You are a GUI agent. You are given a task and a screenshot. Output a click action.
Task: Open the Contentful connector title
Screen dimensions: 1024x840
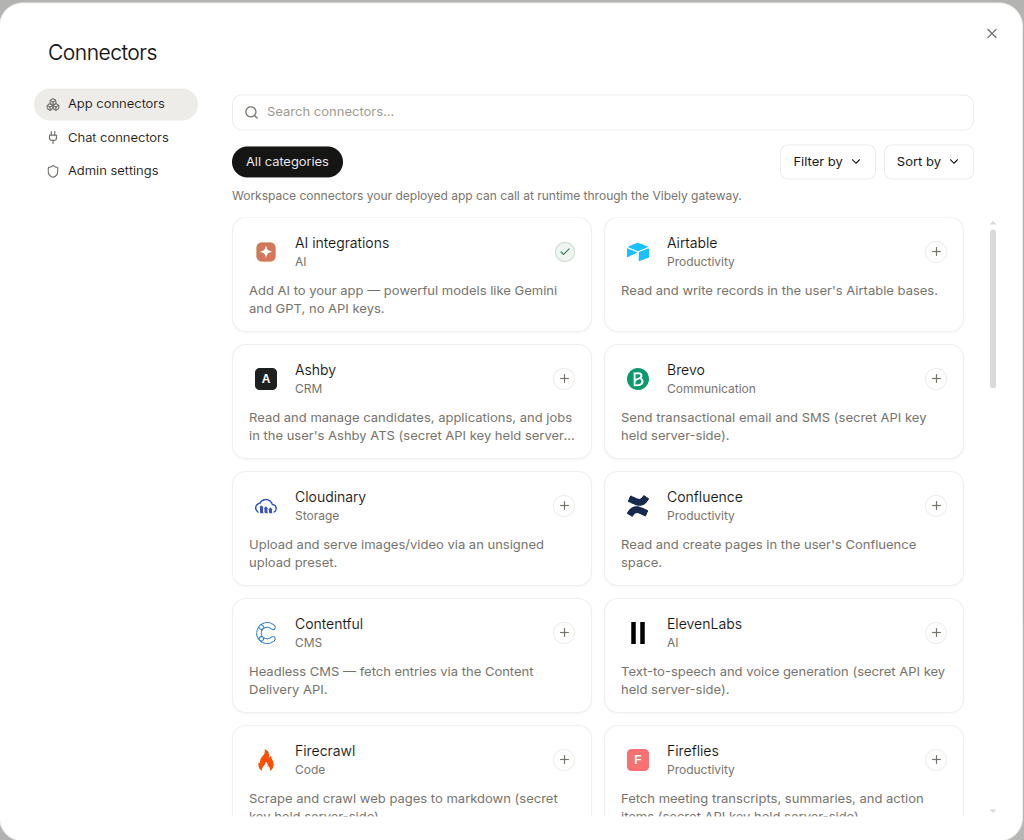[x=328, y=624]
